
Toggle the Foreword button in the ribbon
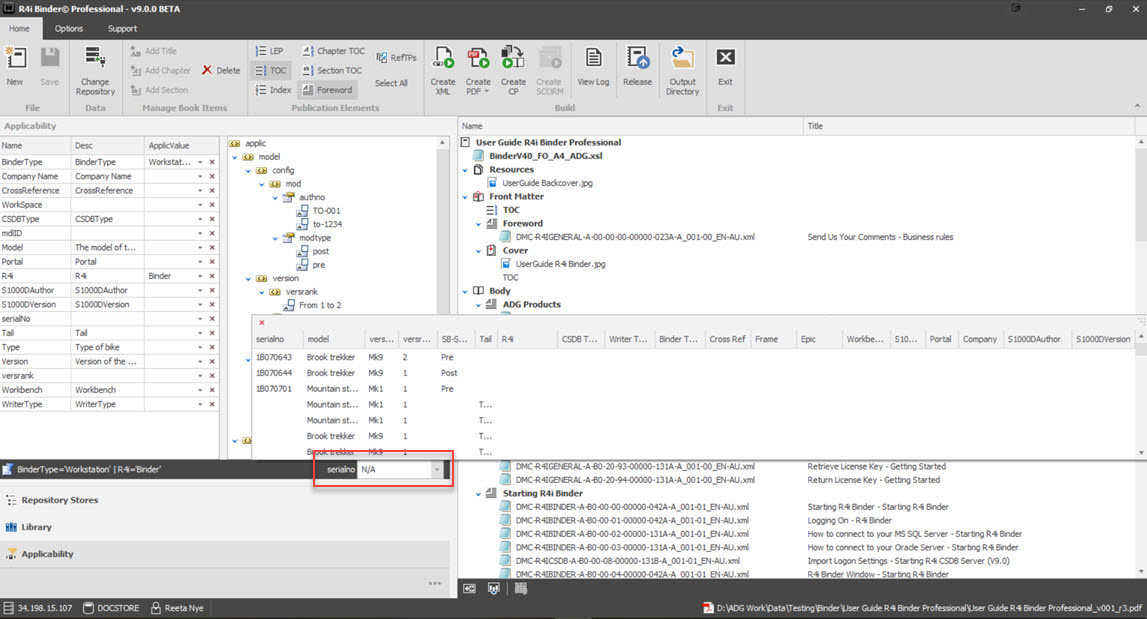[328, 90]
